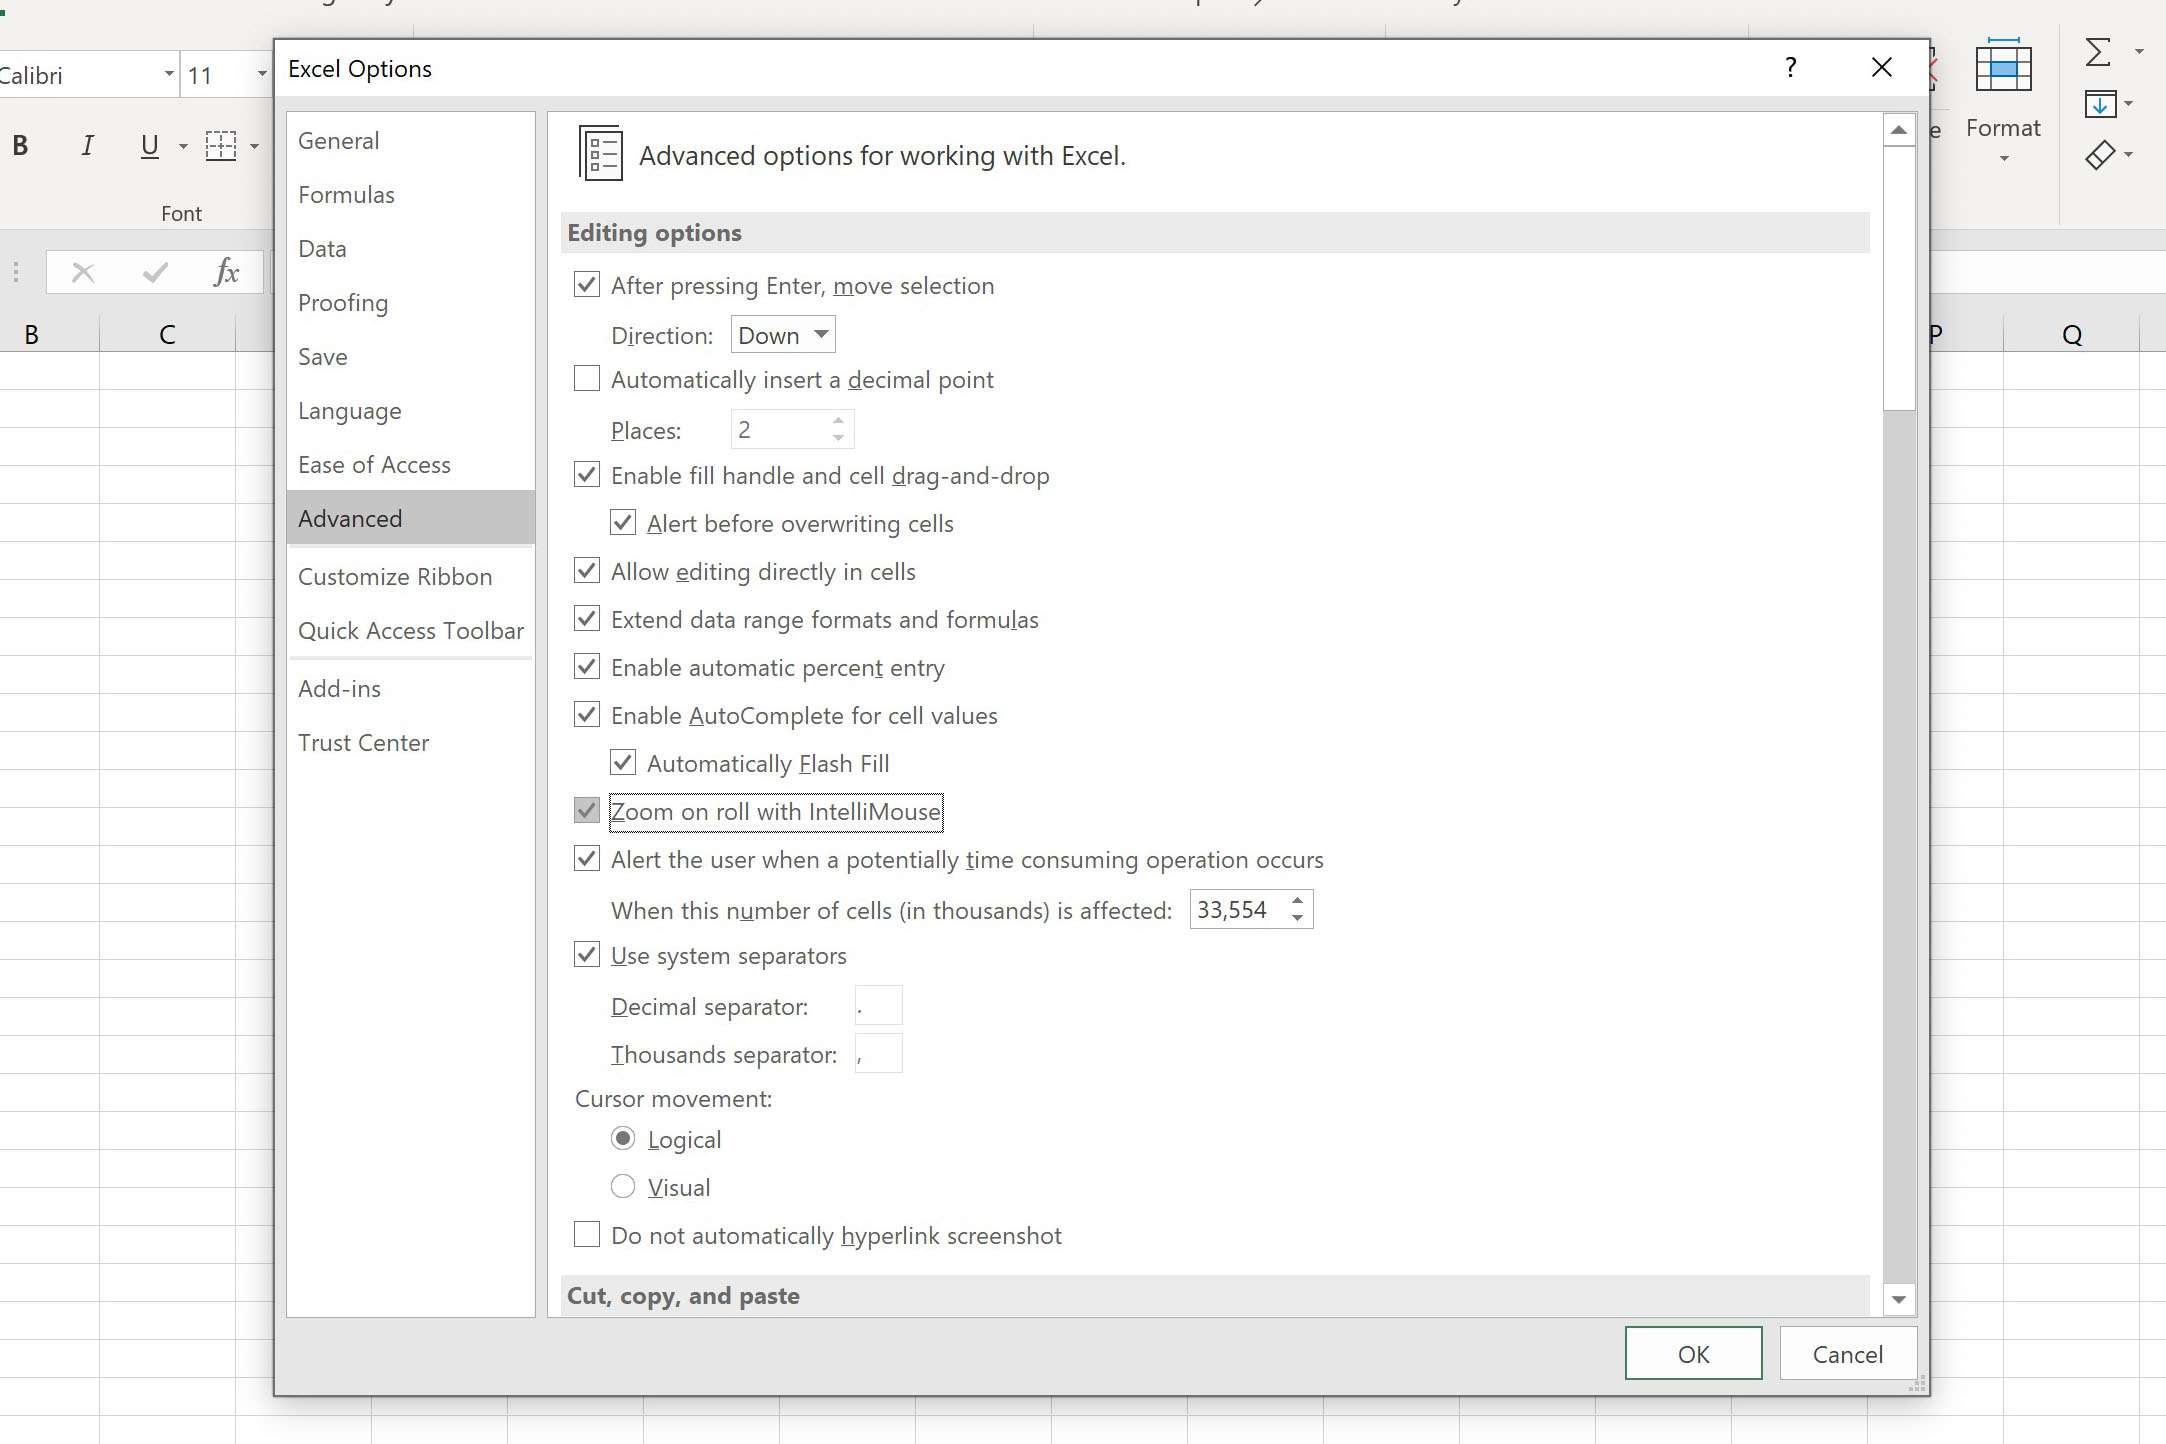Click the Help icon in dialog
2166x1444 pixels.
tap(1790, 68)
